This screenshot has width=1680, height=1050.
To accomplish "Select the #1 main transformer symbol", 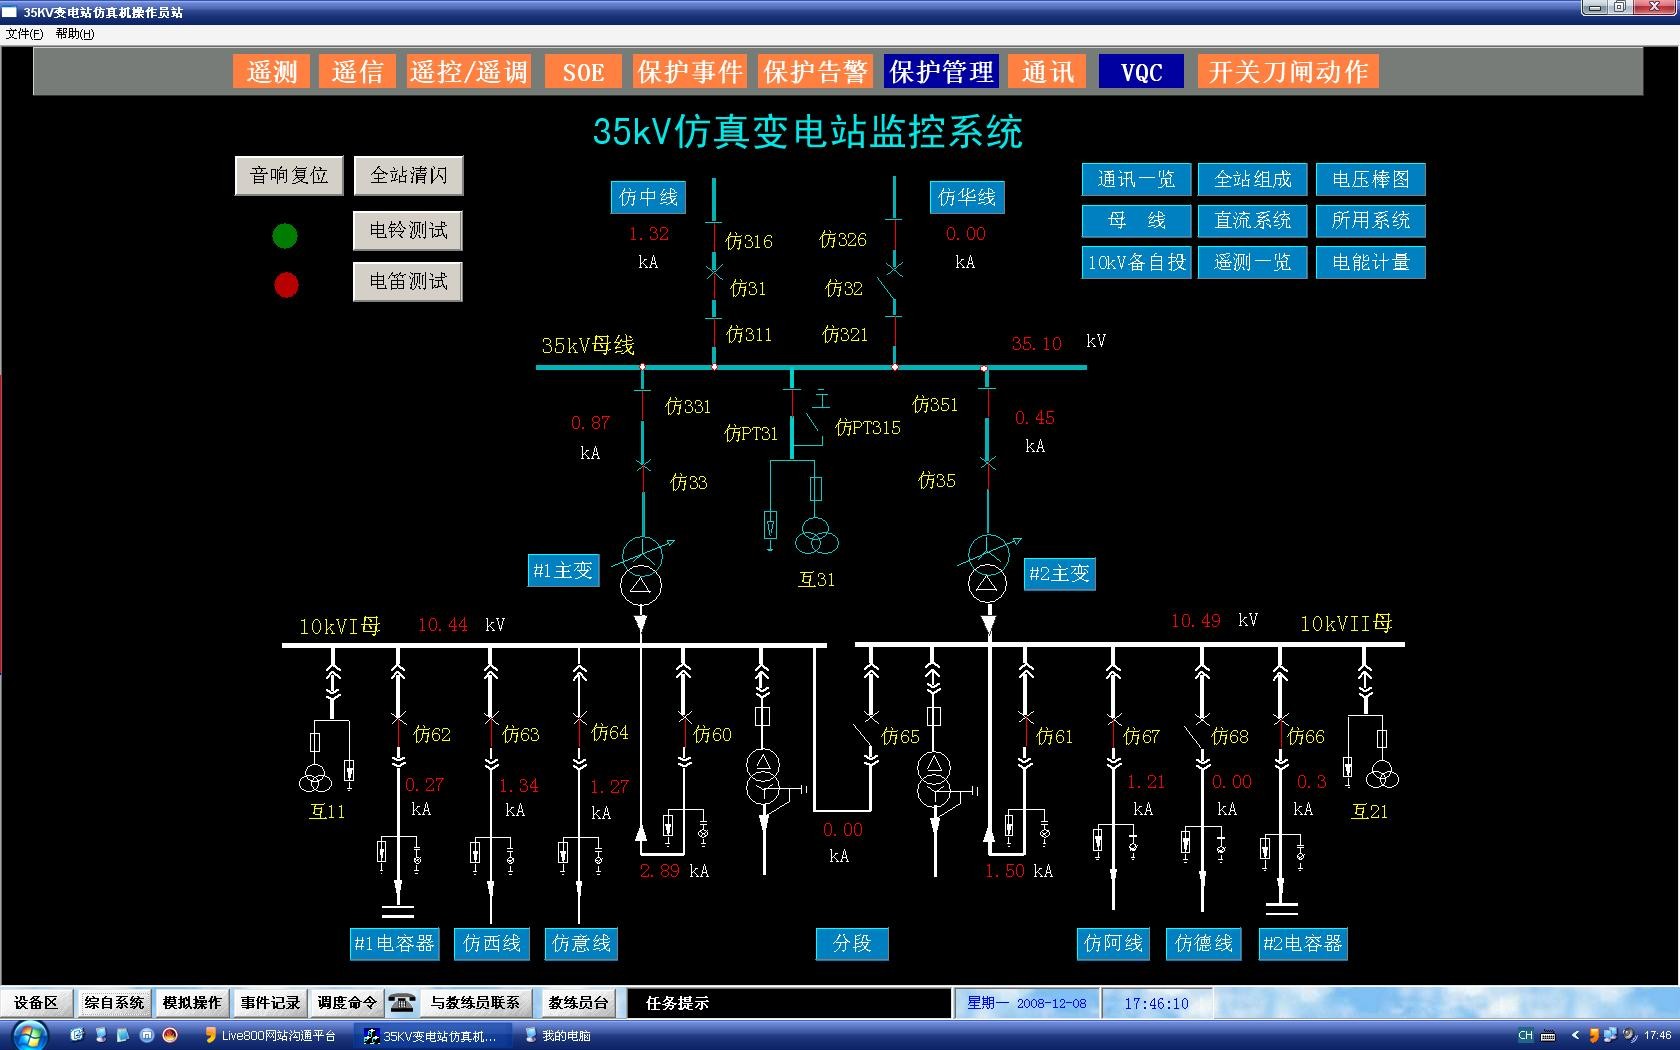I will tap(641, 570).
